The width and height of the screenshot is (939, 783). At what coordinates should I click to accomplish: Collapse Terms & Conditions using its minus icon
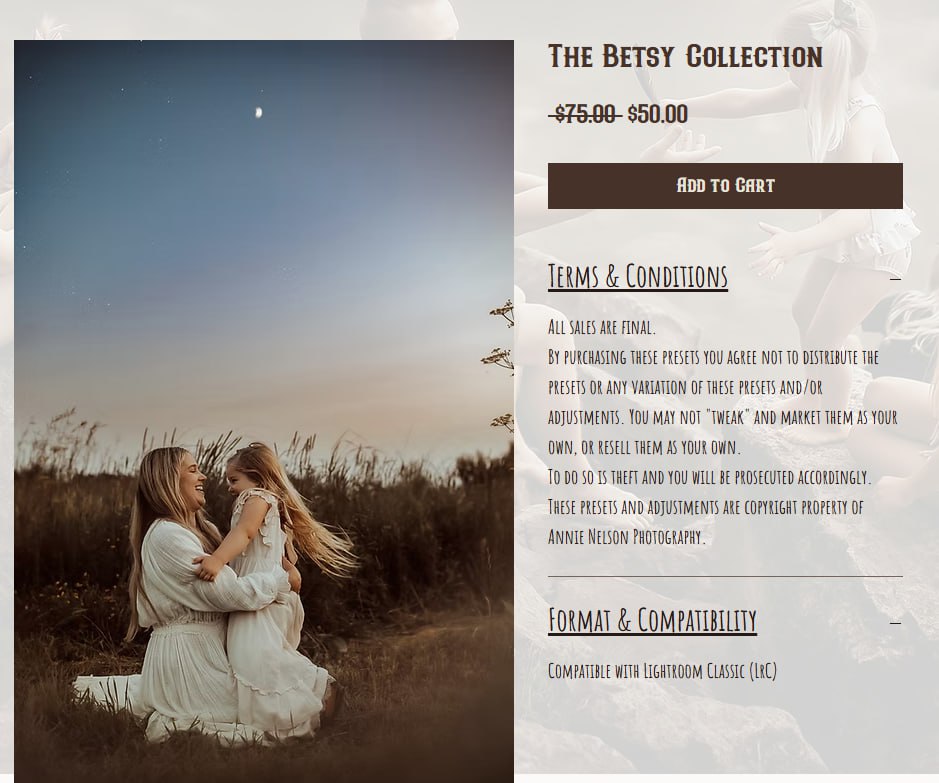coord(895,278)
